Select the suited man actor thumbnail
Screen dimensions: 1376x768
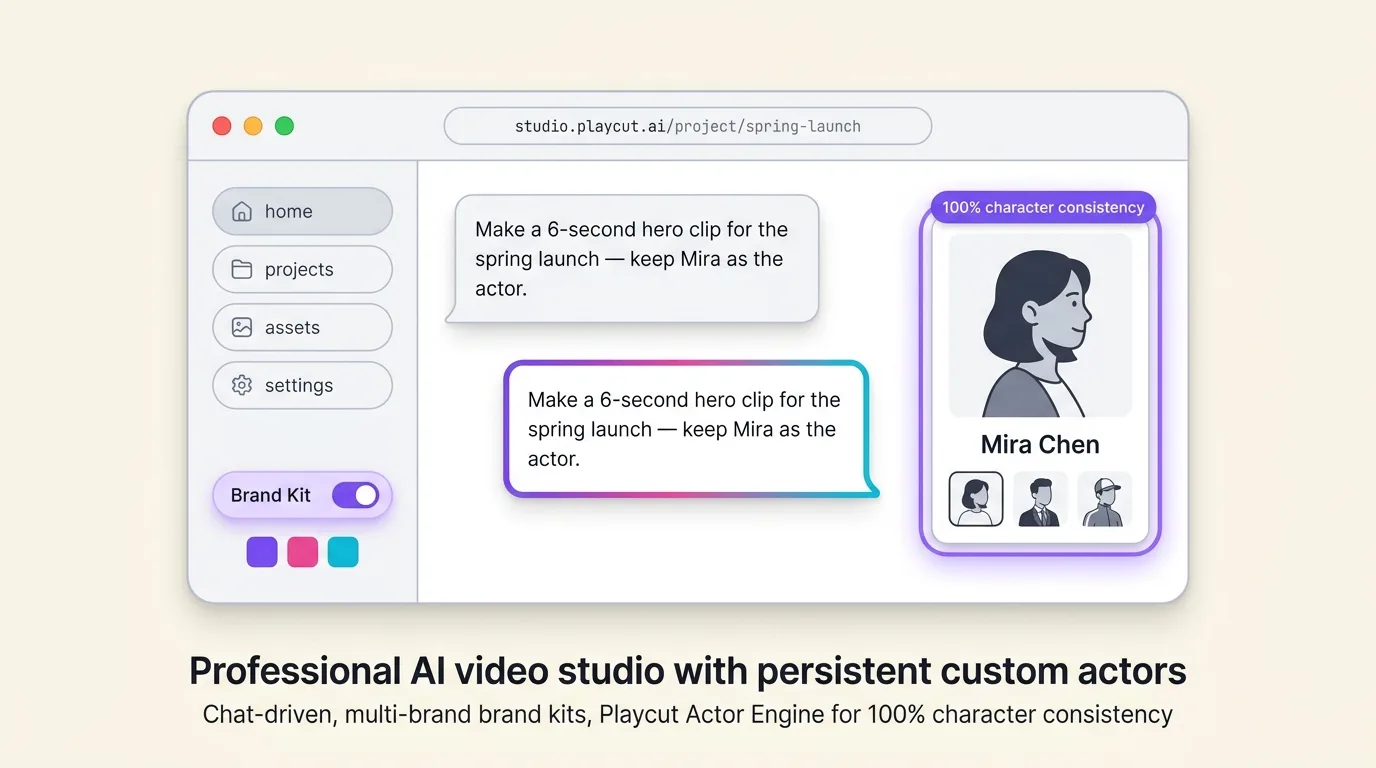[x=1040, y=499]
